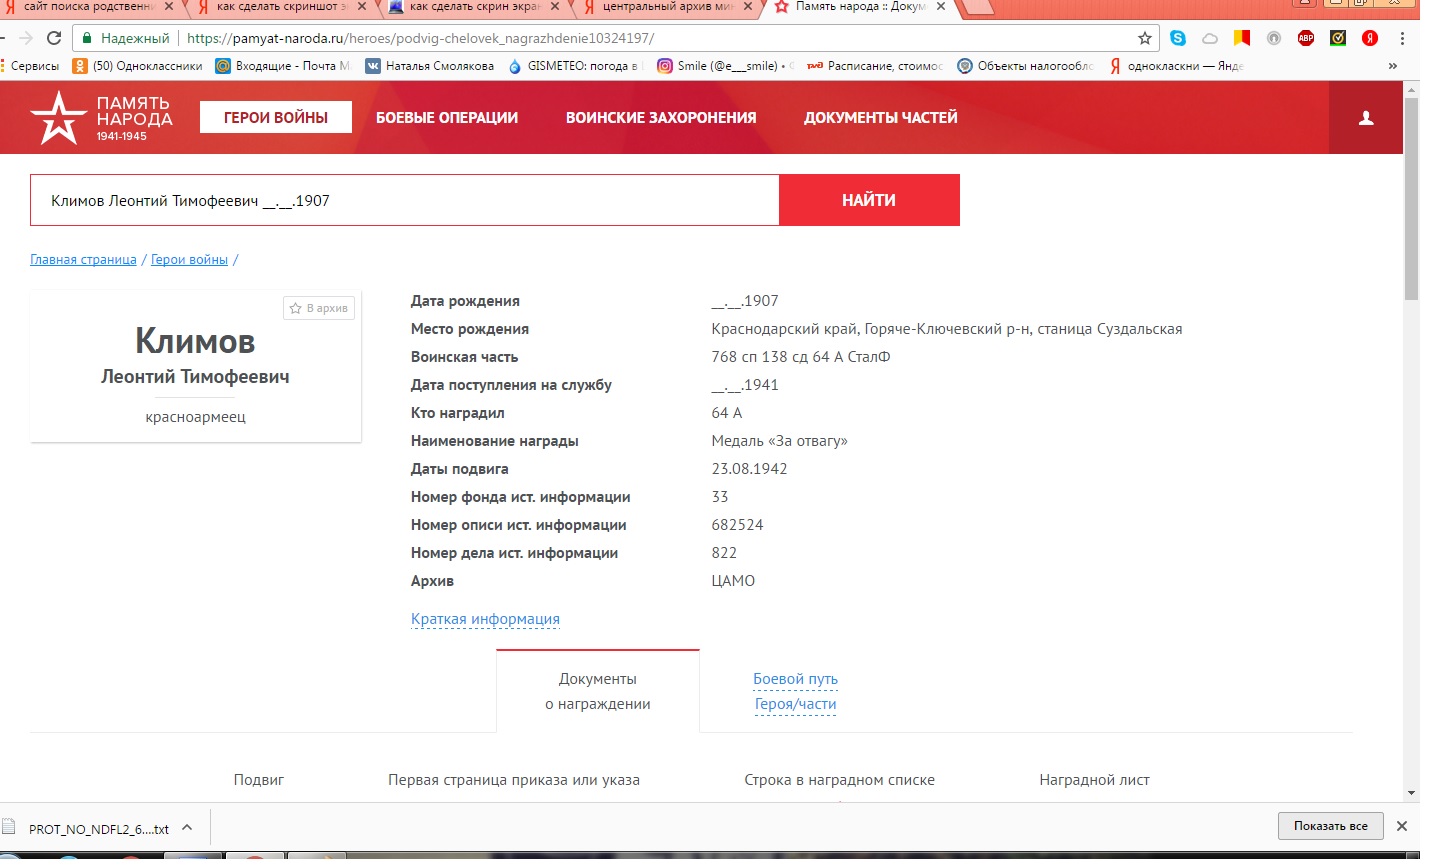Click the Память народа star logo
Screen dimensions: 1440x868
click(x=58, y=118)
